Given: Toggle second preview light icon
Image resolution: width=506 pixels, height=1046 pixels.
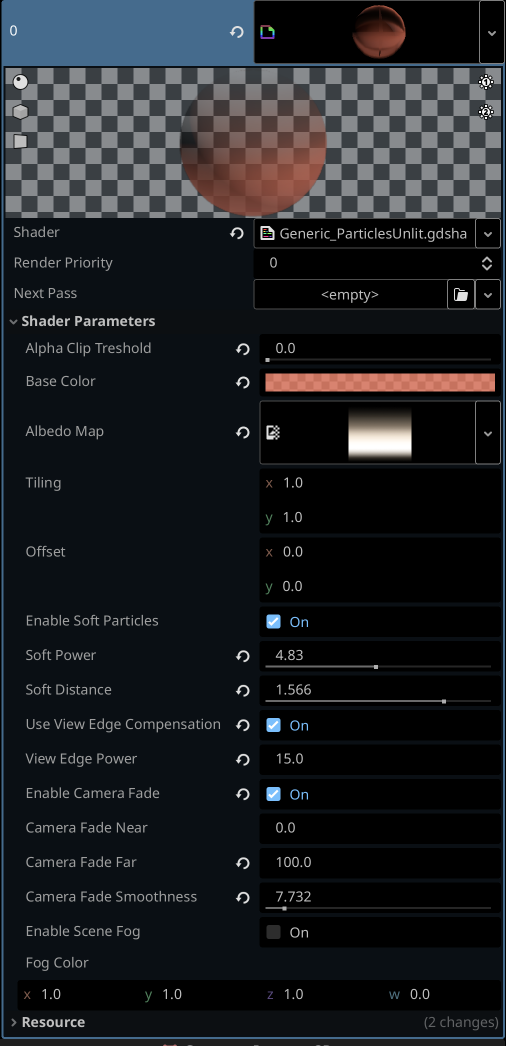Looking at the screenshot, I should click(x=486, y=111).
